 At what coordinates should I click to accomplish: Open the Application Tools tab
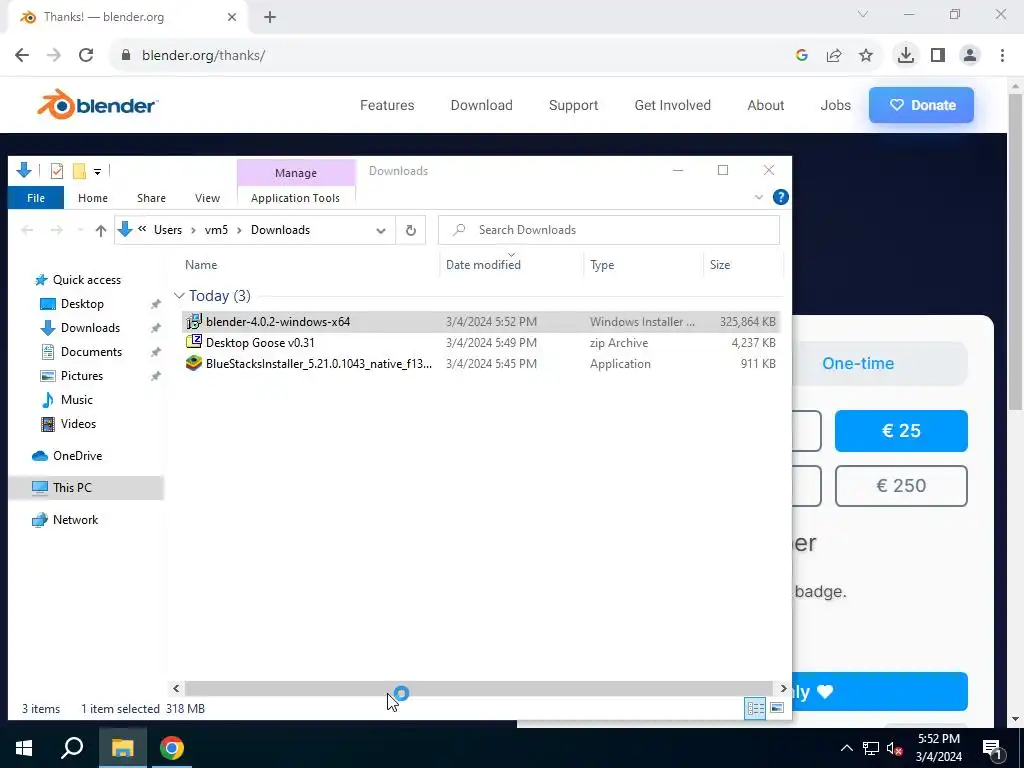[295, 198]
